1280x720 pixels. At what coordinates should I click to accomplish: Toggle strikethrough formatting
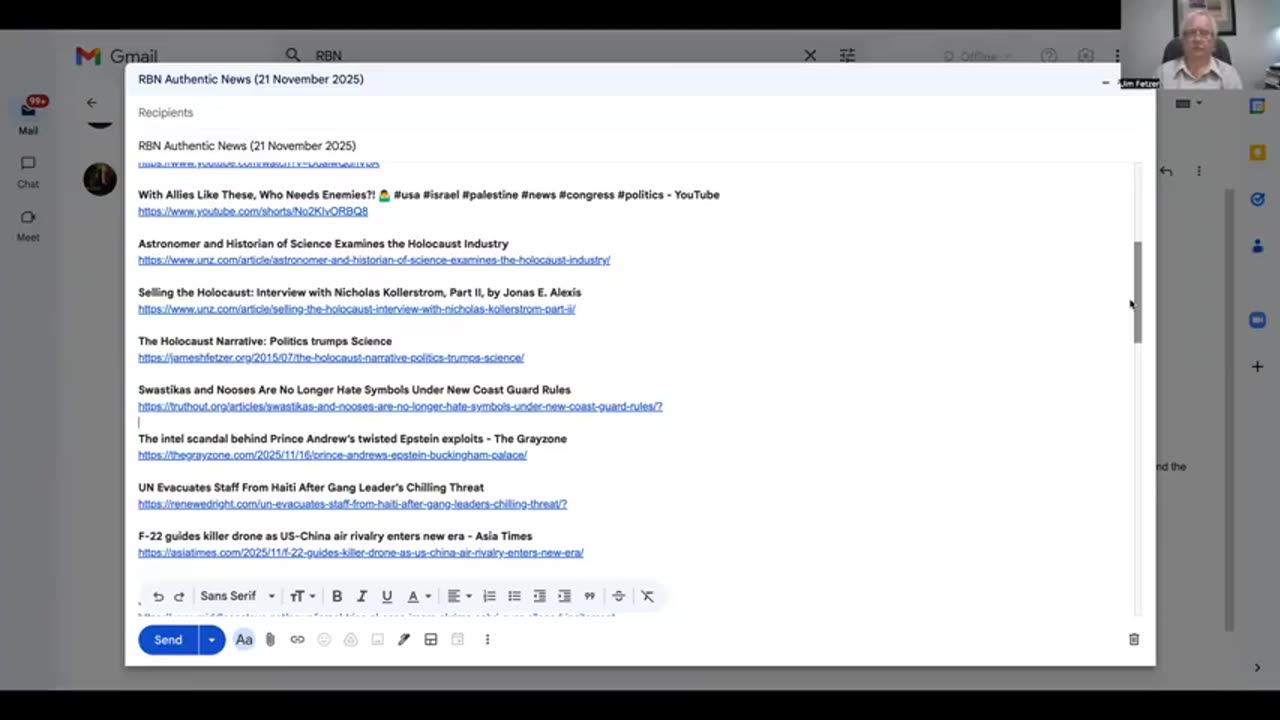(618, 596)
